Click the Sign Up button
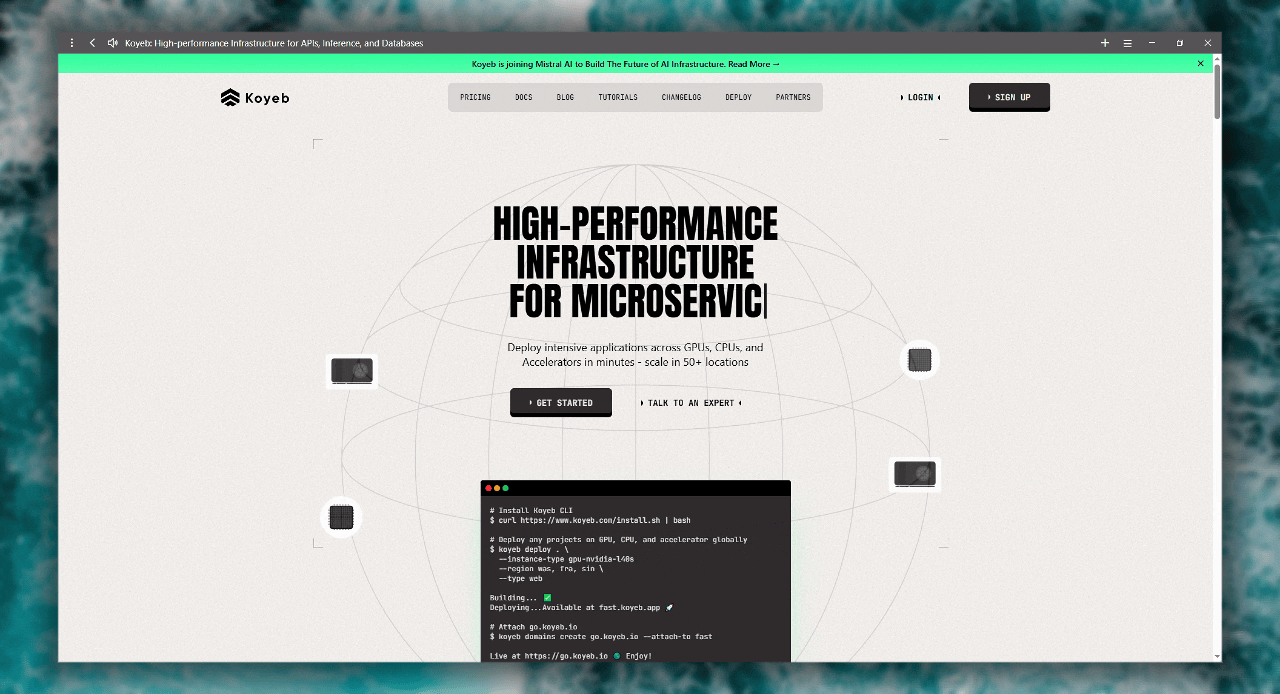Image resolution: width=1280 pixels, height=694 pixels. click(1009, 97)
